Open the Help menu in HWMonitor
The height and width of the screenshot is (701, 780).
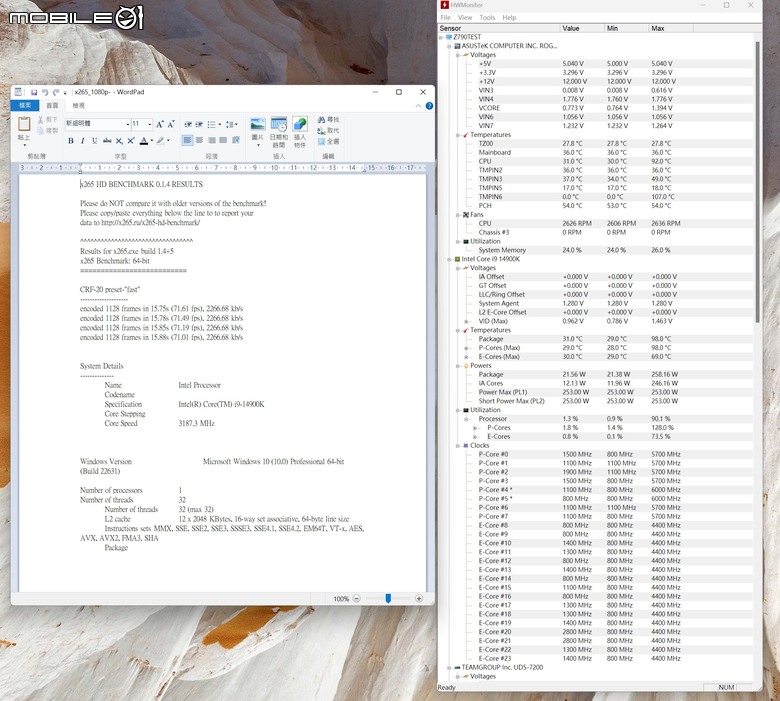coord(509,17)
